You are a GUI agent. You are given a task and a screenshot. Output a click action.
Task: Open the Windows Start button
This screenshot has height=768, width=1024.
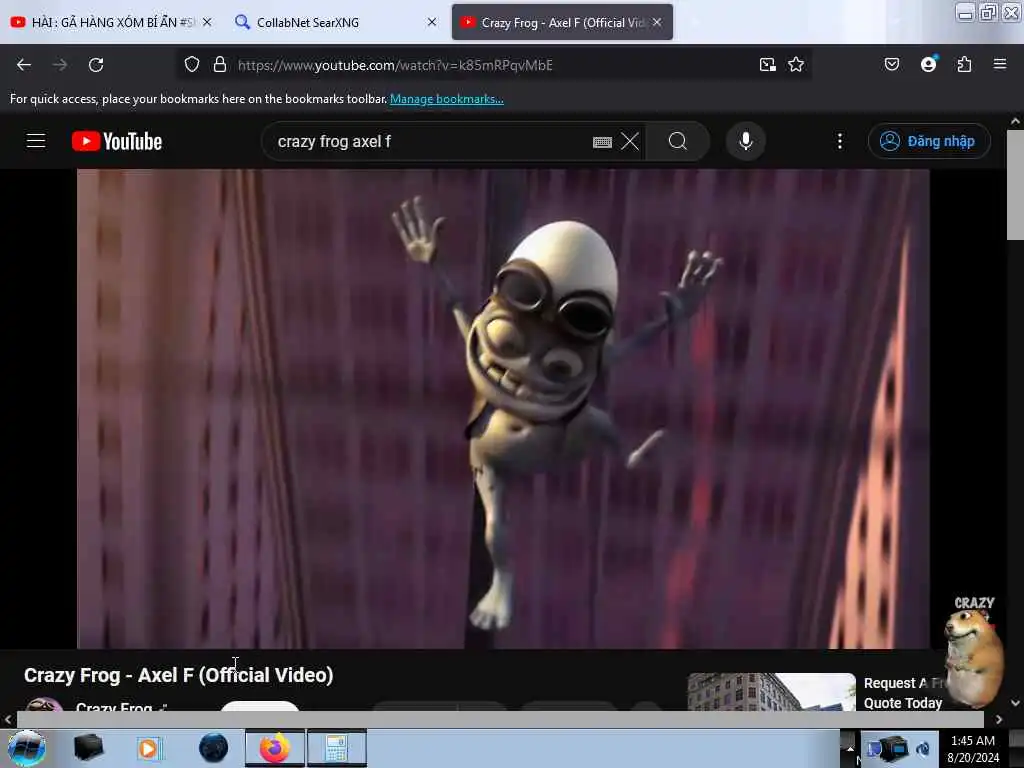[27, 748]
